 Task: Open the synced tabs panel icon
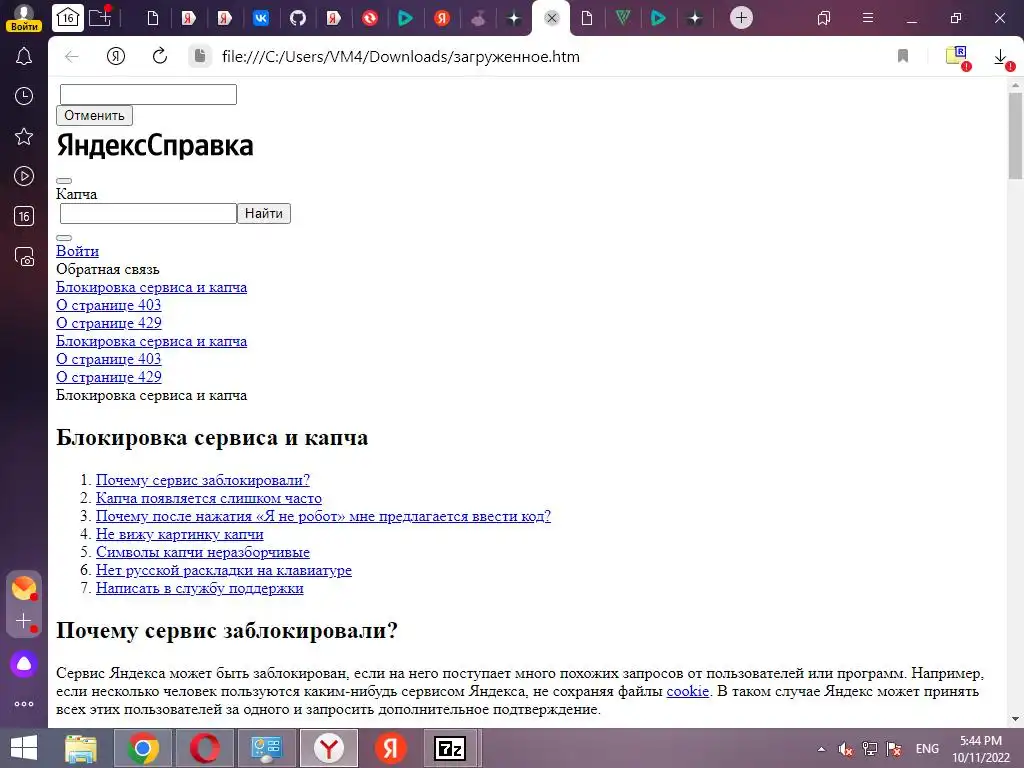click(x=824, y=18)
